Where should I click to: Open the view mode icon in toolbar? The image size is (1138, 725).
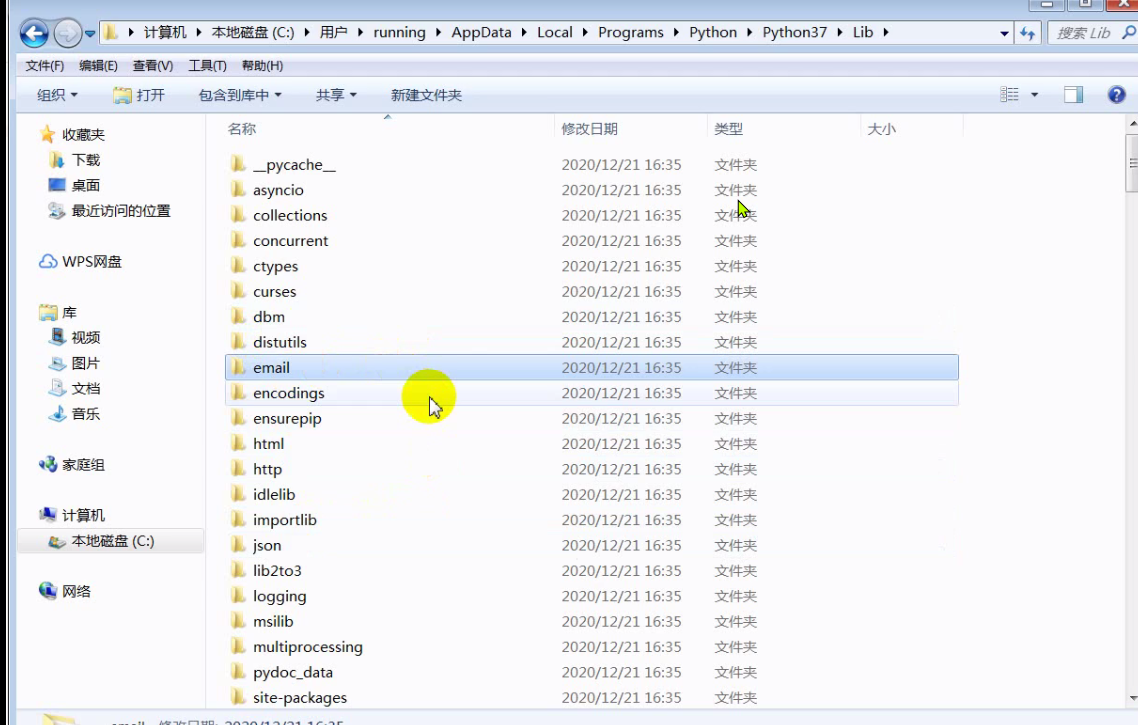point(1010,94)
